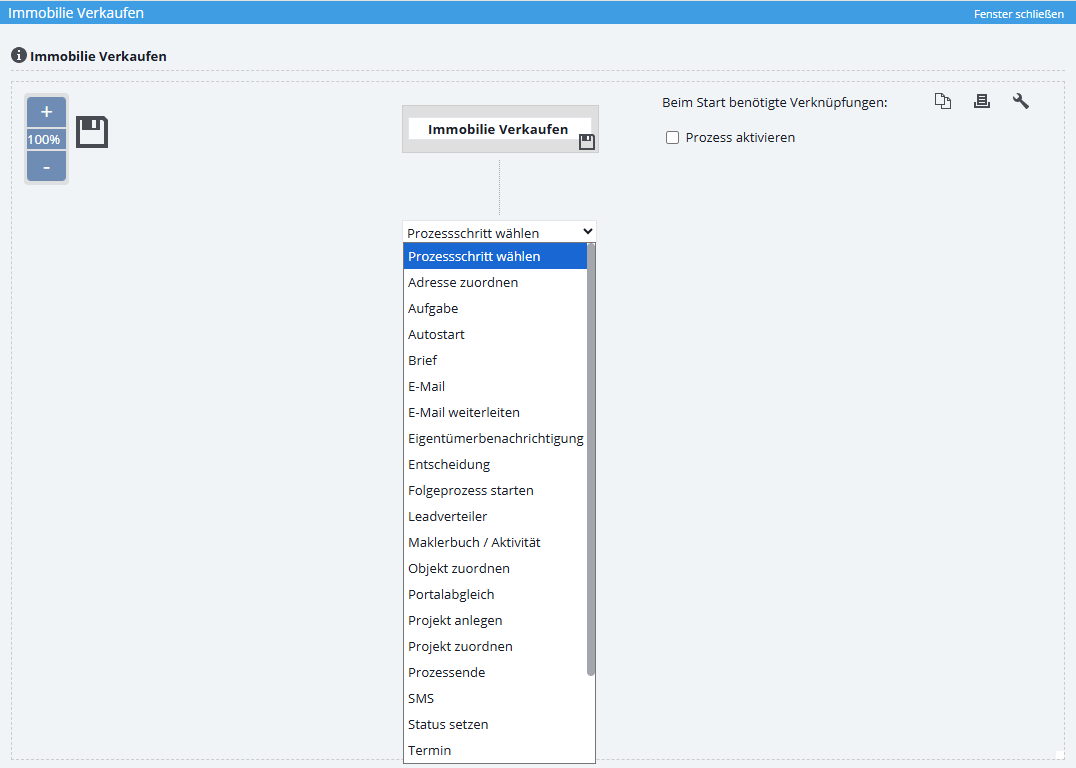Click the dropdown list scrollbar
This screenshot has width=1076, height=768.
[x=591, y=460]
